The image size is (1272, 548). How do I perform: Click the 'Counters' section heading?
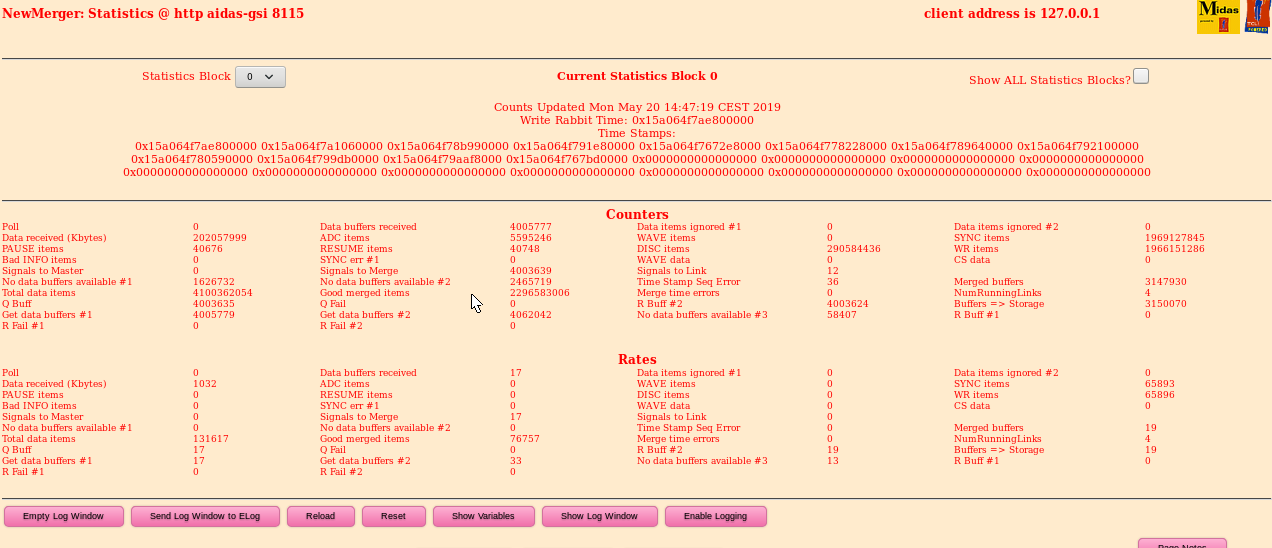coord(637,214)
